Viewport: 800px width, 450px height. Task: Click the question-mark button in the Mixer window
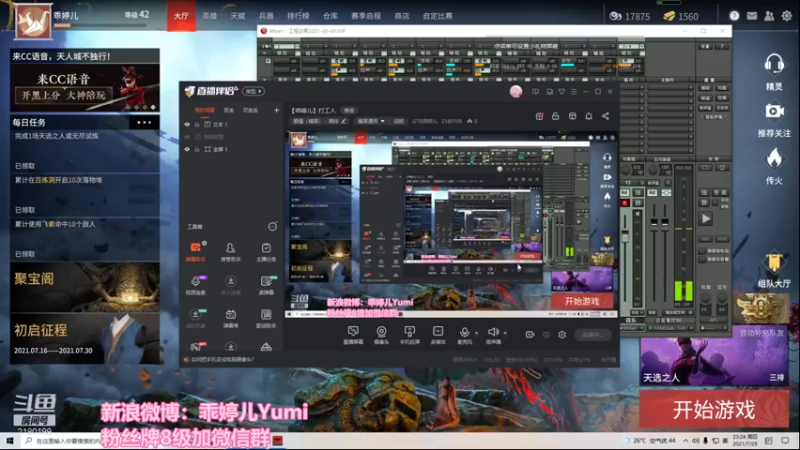(x=722, y=46)
